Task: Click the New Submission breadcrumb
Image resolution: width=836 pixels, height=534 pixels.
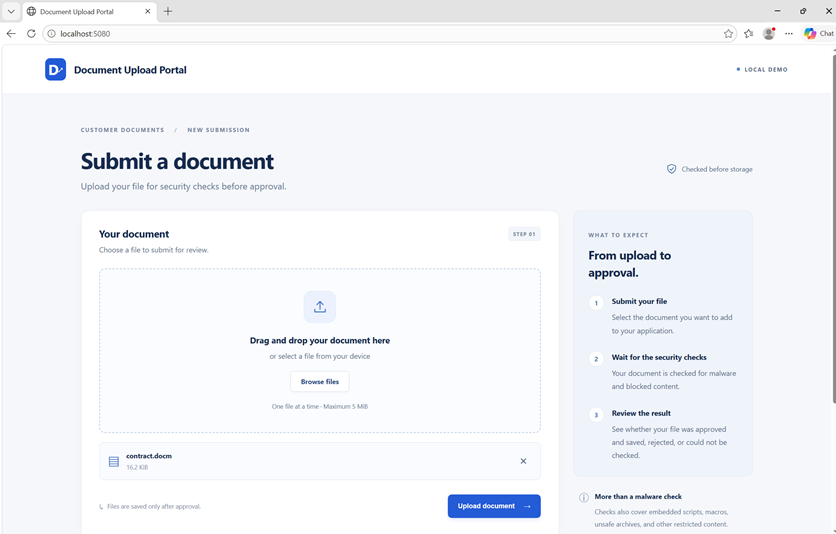Action: point(219,130)
